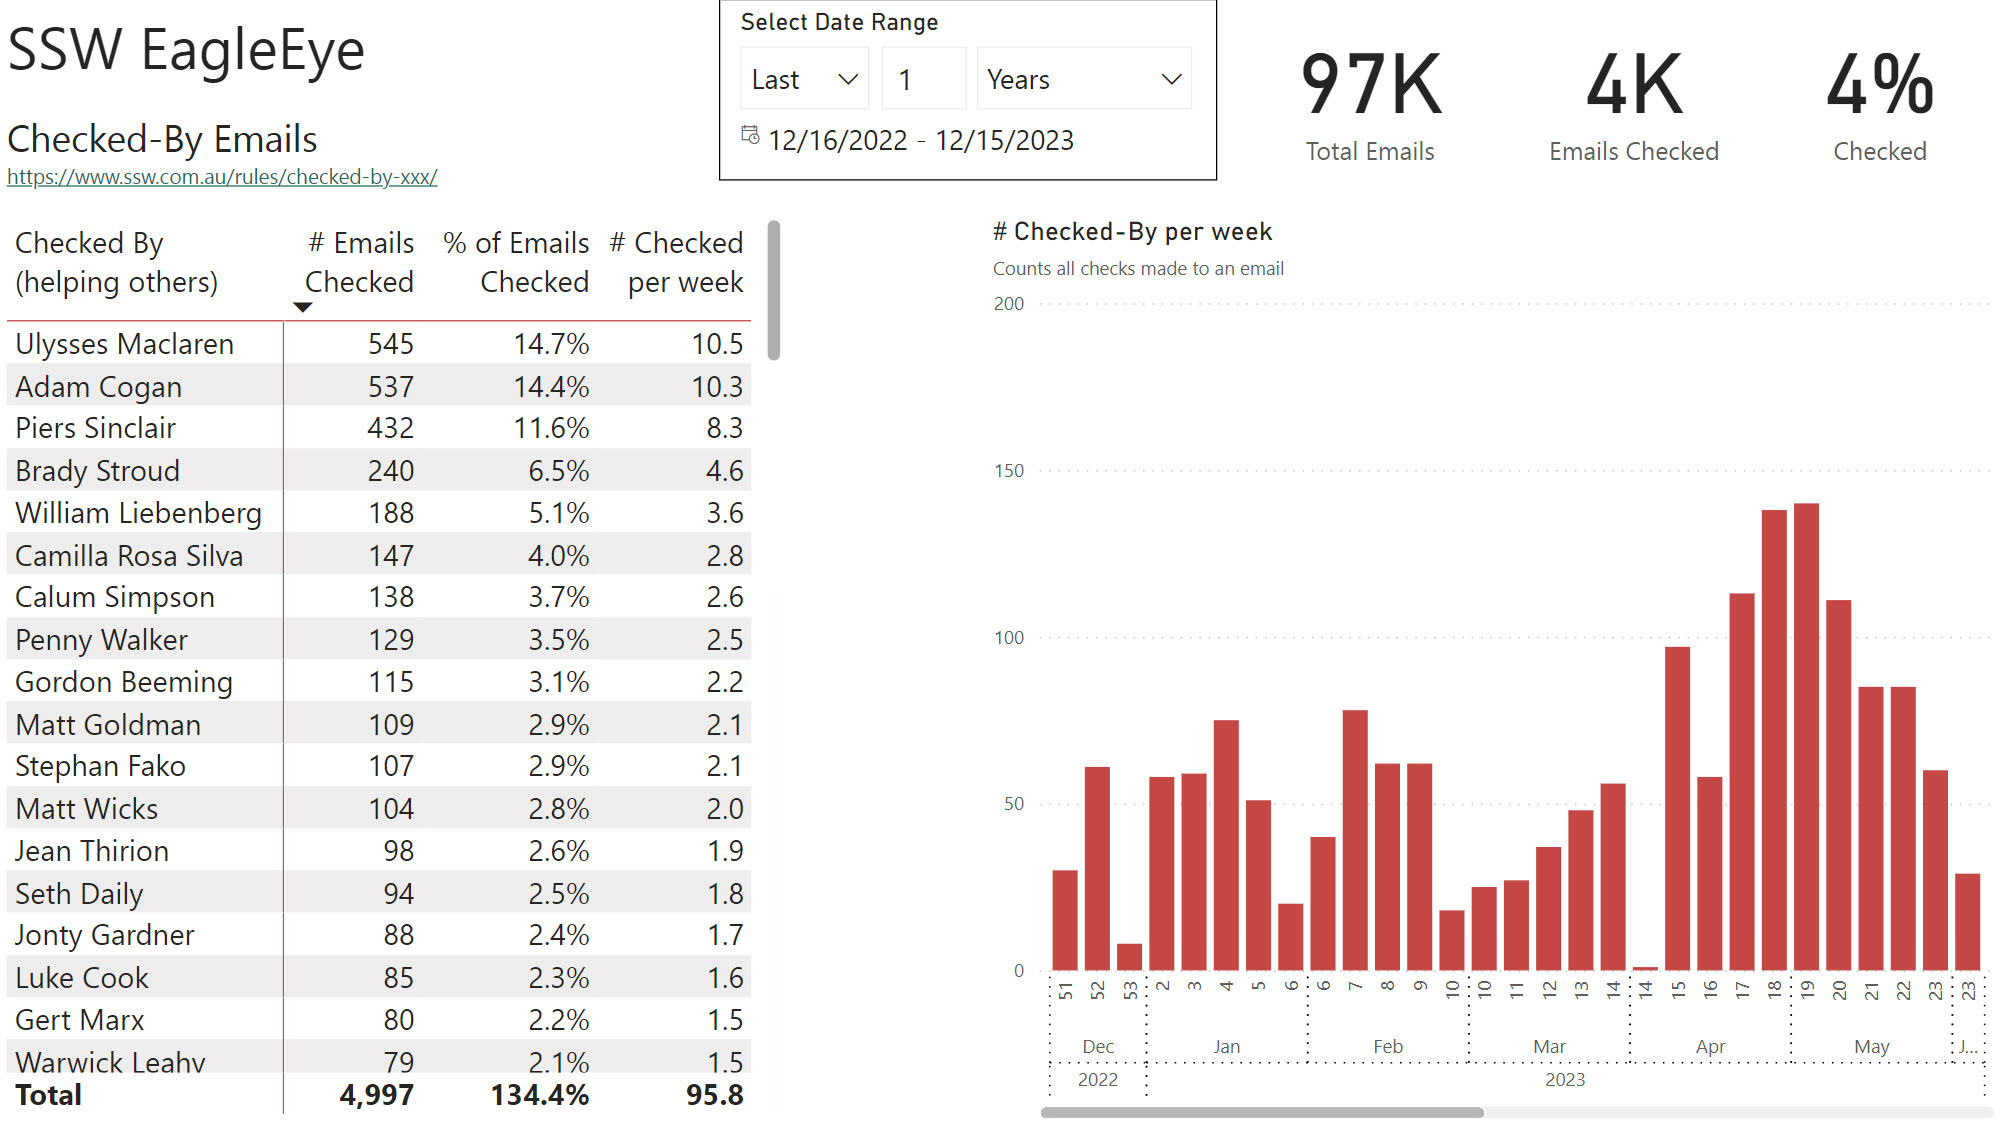Click the tallest bar for week 19
This screenshot has height=1132, width=2001.
[x=1806, y=736]
